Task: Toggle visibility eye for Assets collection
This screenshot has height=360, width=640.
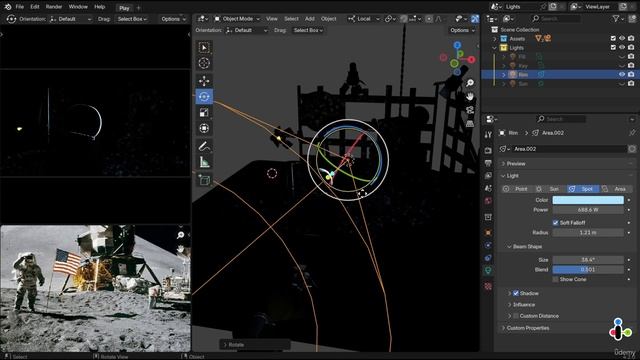Action: click(622, 38)
